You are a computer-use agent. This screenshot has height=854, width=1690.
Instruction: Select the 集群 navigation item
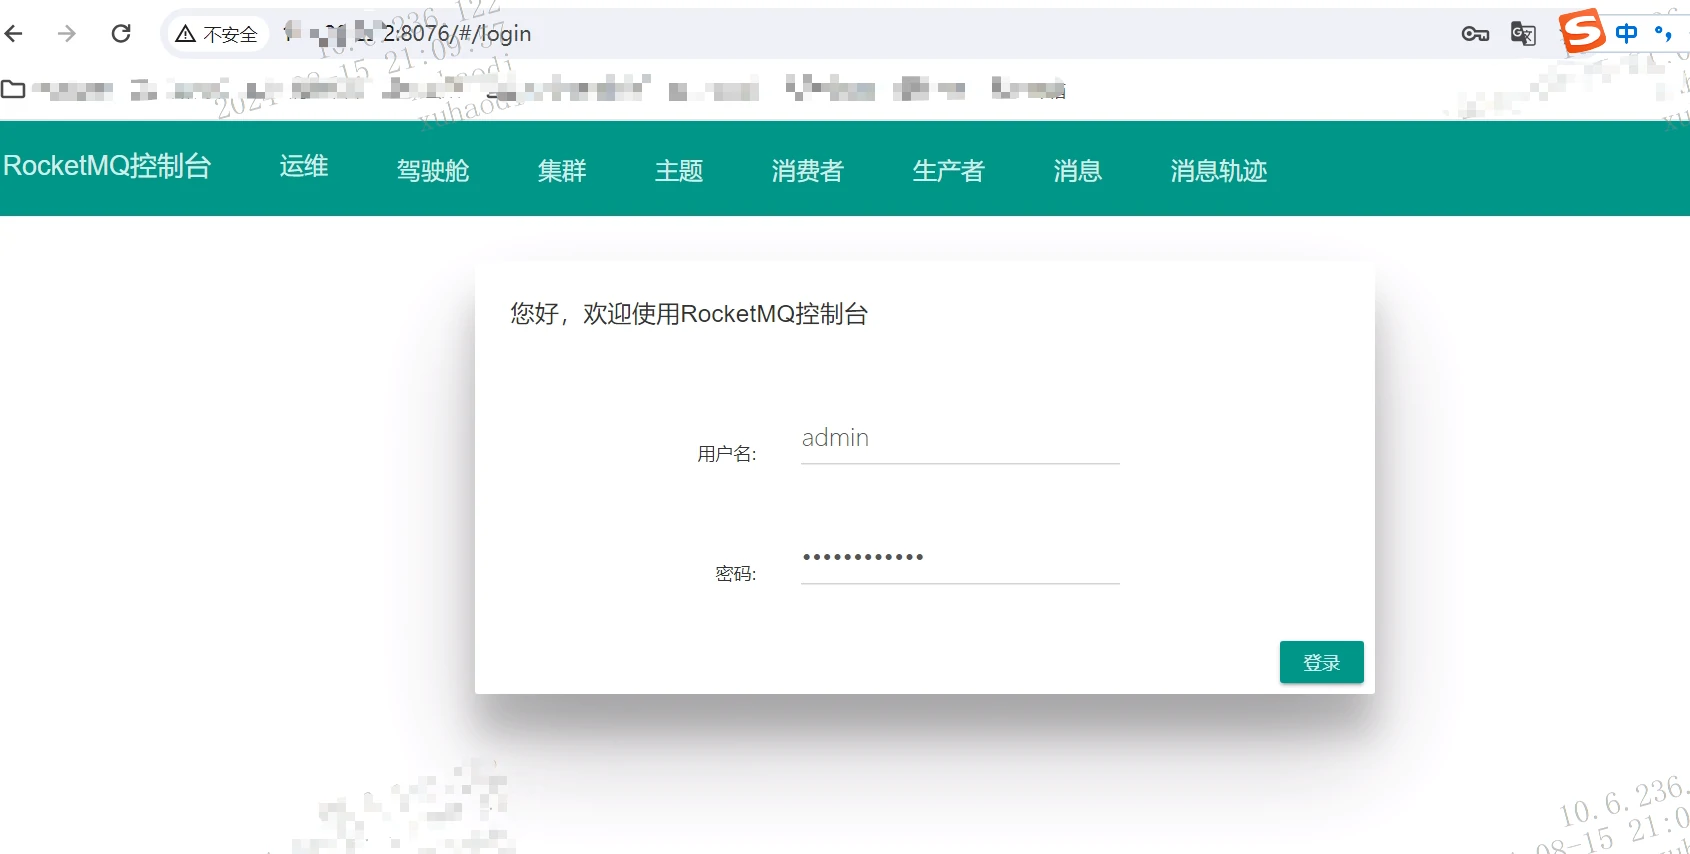562,171
